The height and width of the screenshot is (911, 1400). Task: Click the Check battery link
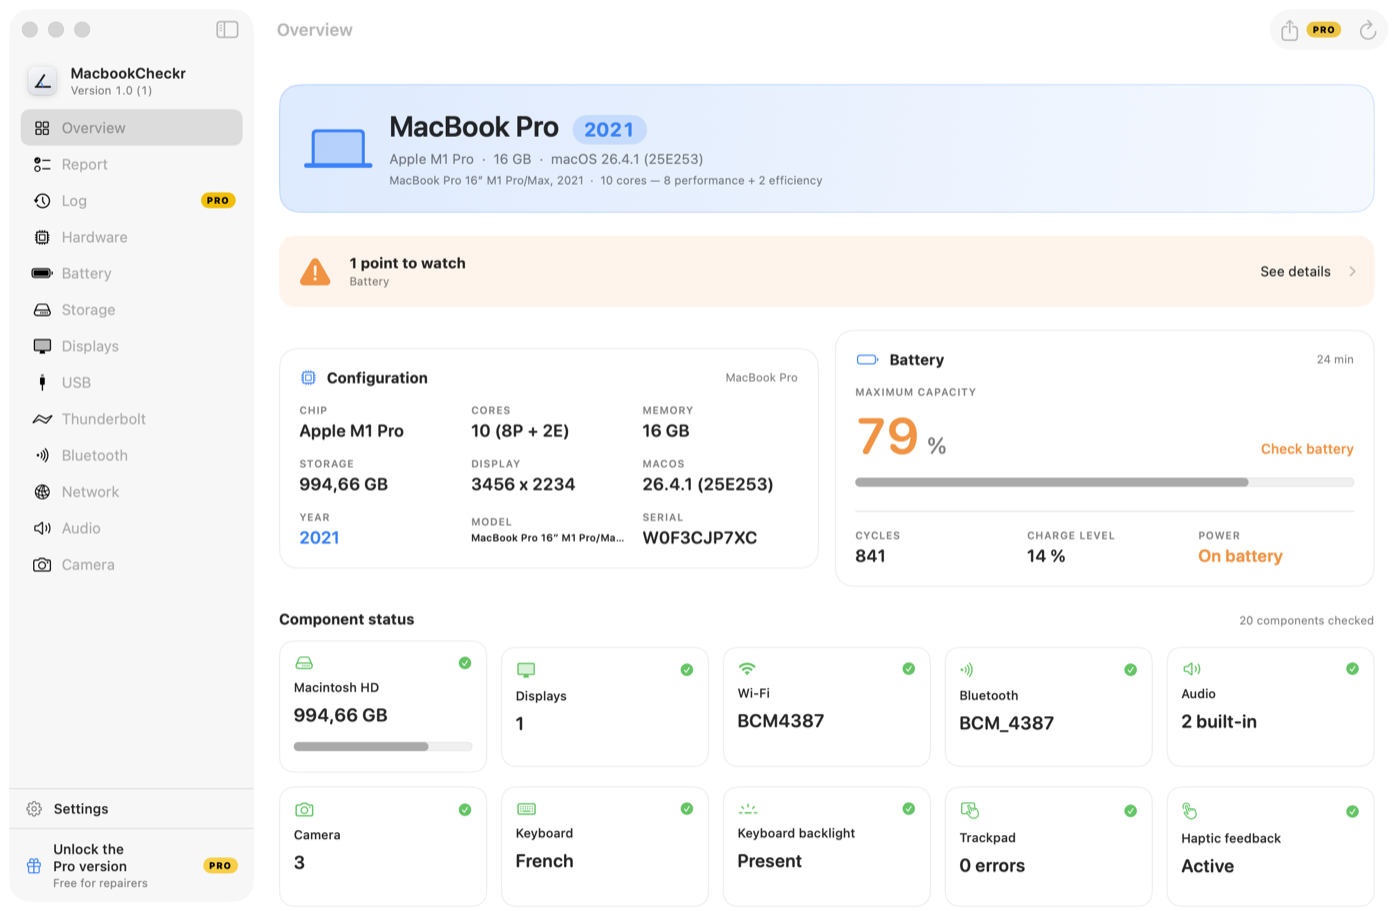point(1307,449)
